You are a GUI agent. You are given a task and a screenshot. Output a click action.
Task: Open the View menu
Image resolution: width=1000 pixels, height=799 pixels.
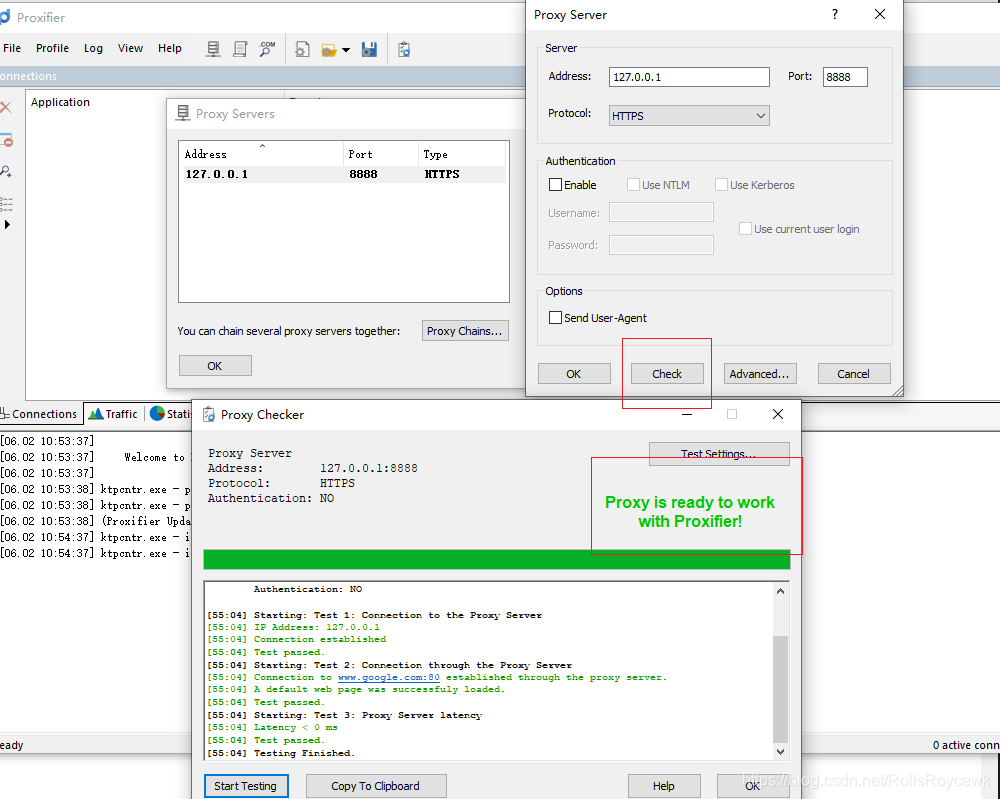tap(130, 48)
